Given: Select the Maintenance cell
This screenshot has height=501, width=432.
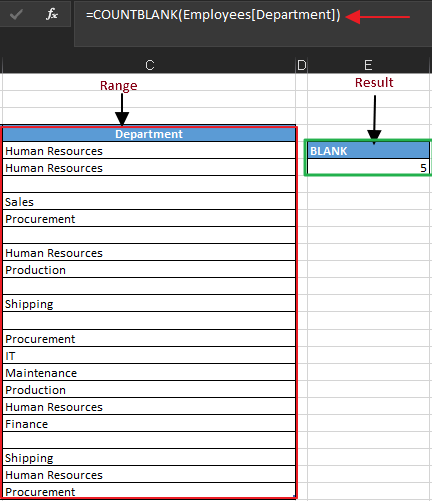Looking at the screenshot, I should click(x=149, y=372).
